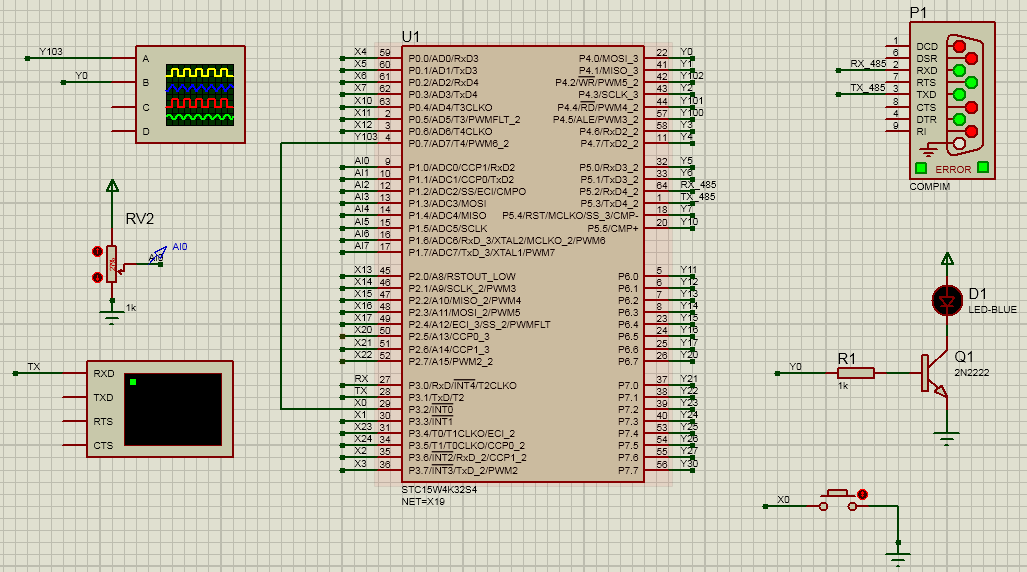Click the ERROR label on COMPIM
The width and height of the screenshot is (1027, 572).
coord(953,169)
